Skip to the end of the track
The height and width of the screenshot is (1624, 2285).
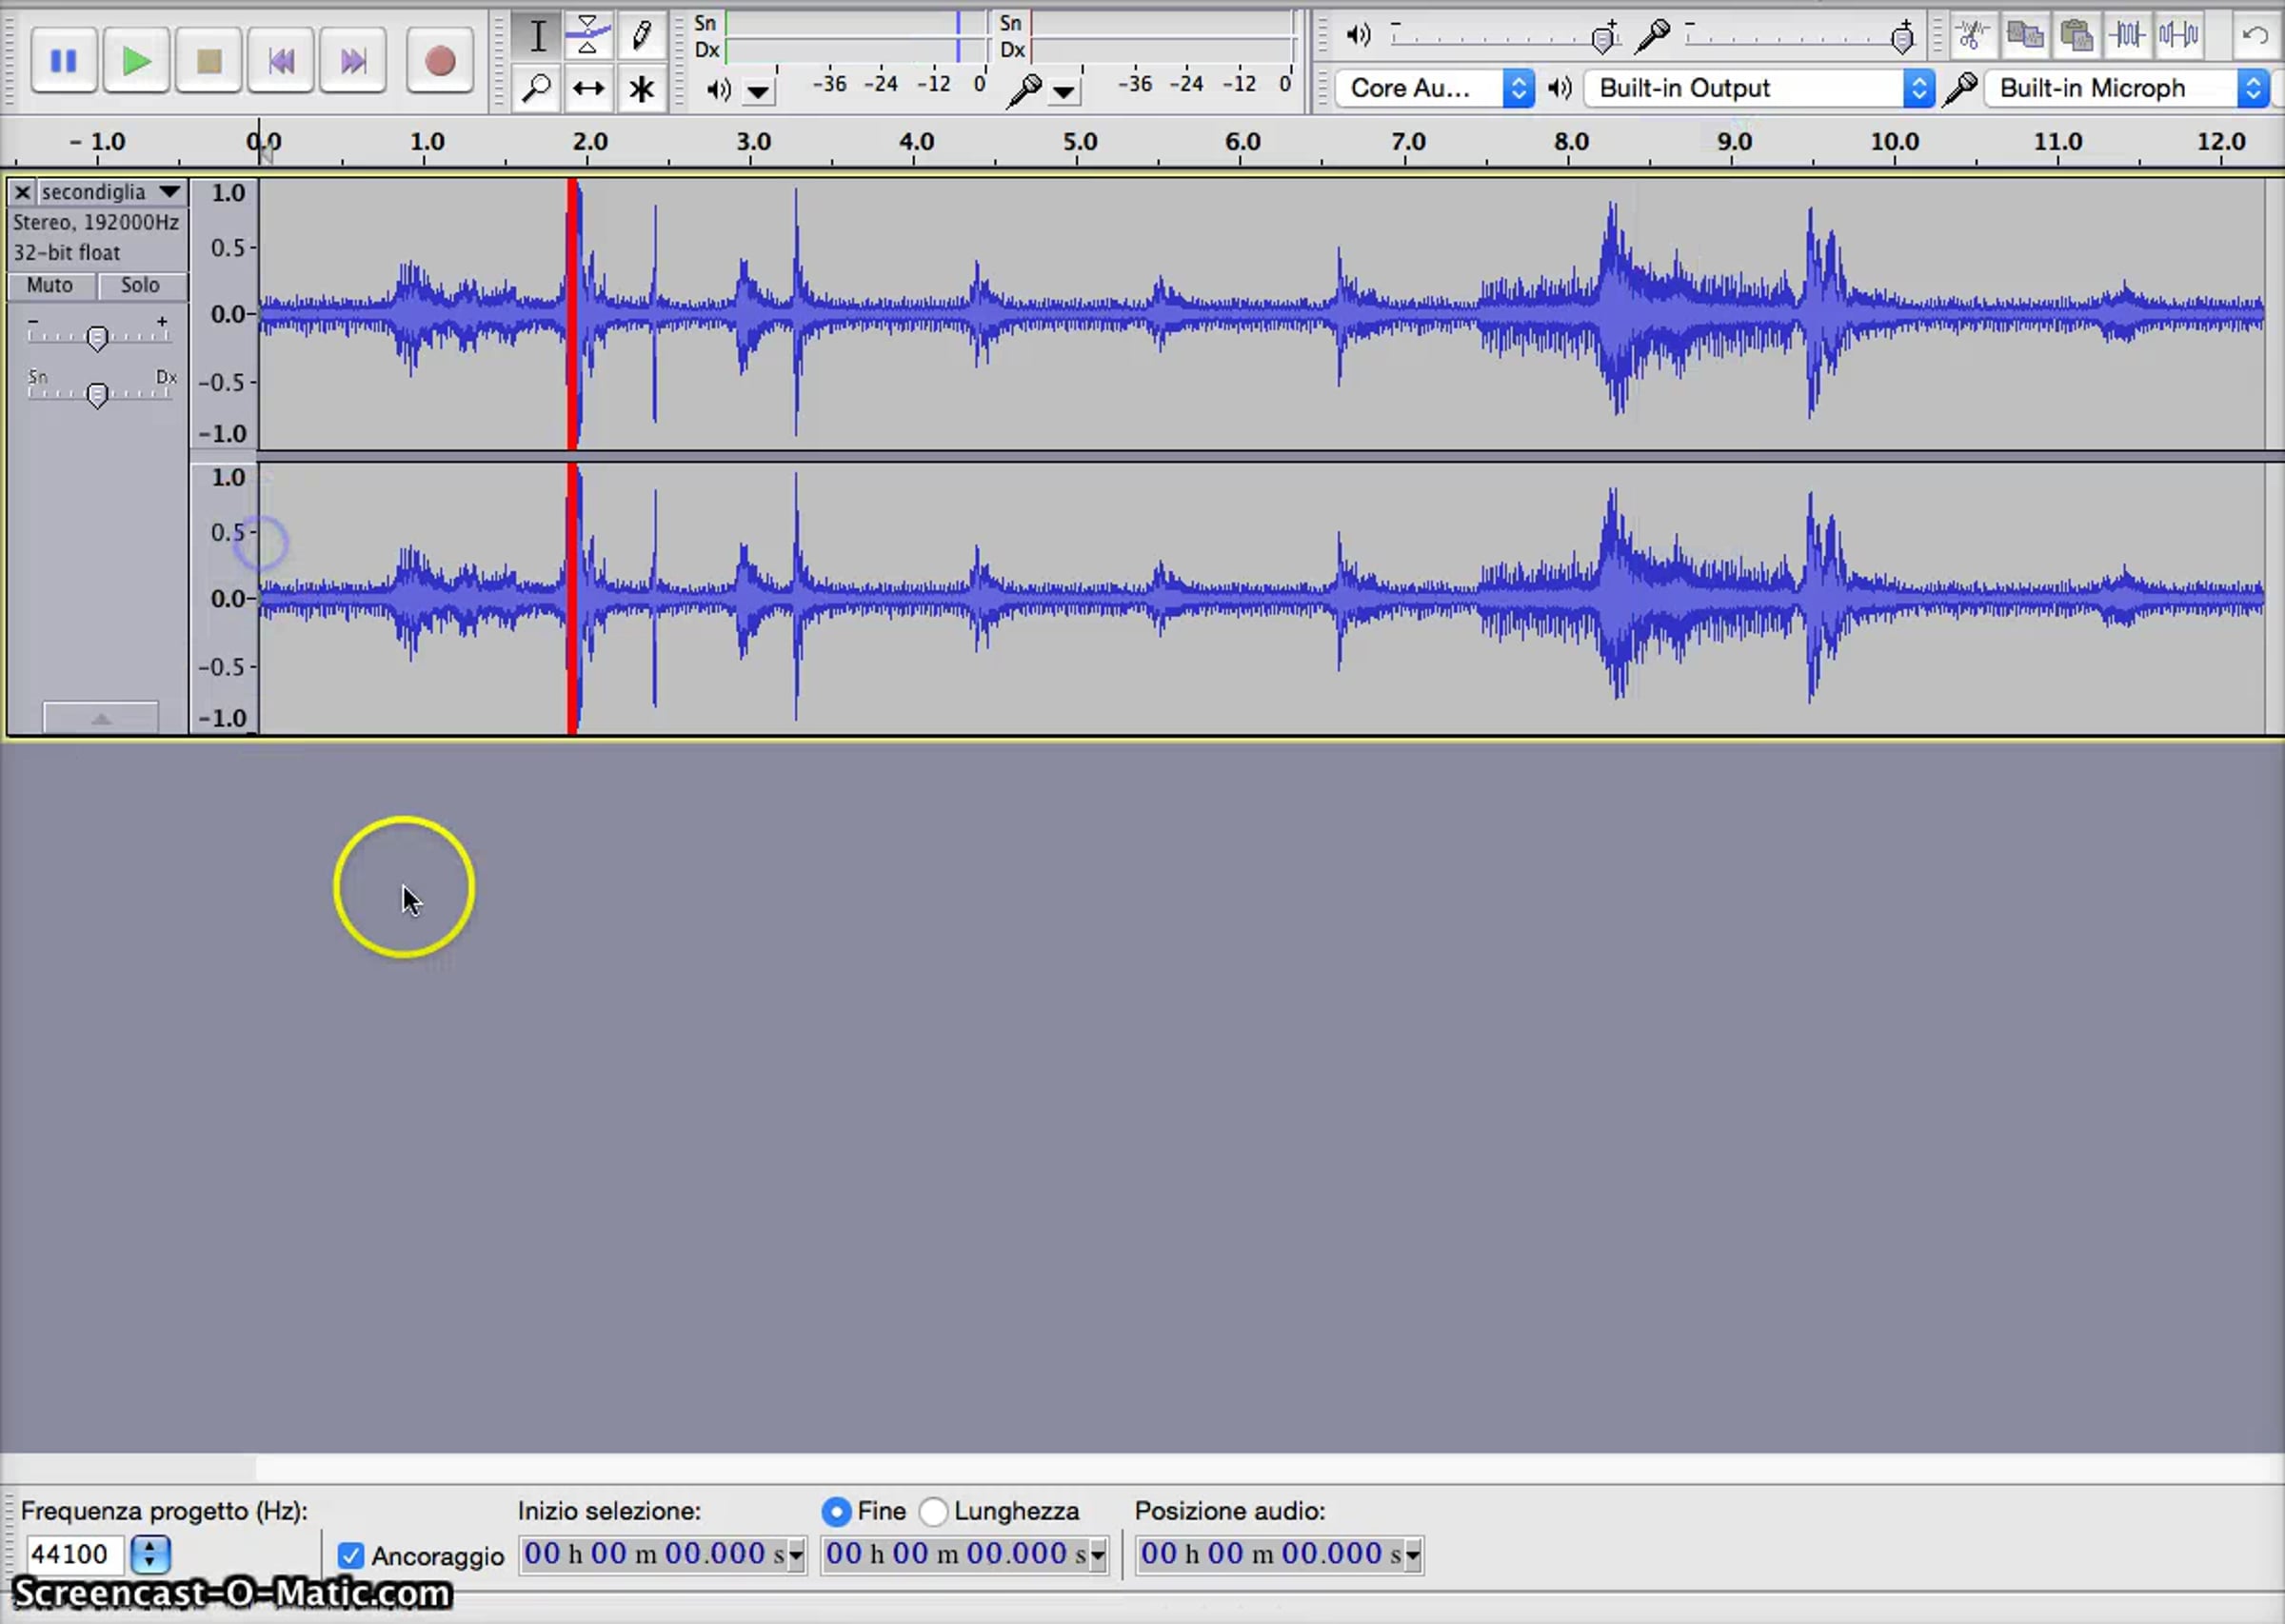[353, 62]
